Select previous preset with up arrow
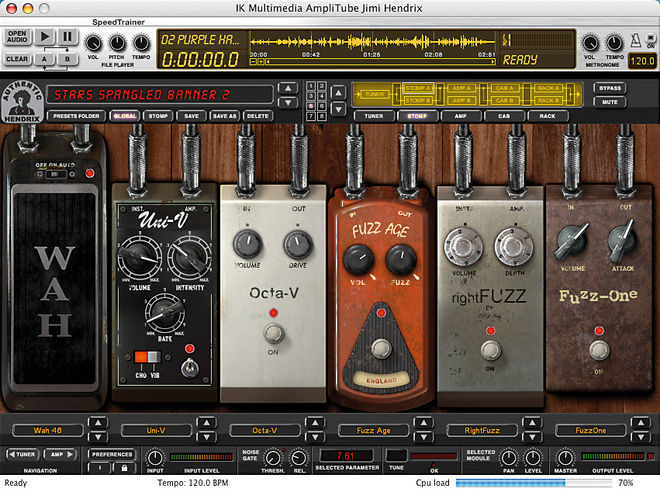Viewport: 660px width, 492px height. tap(287, 88)
